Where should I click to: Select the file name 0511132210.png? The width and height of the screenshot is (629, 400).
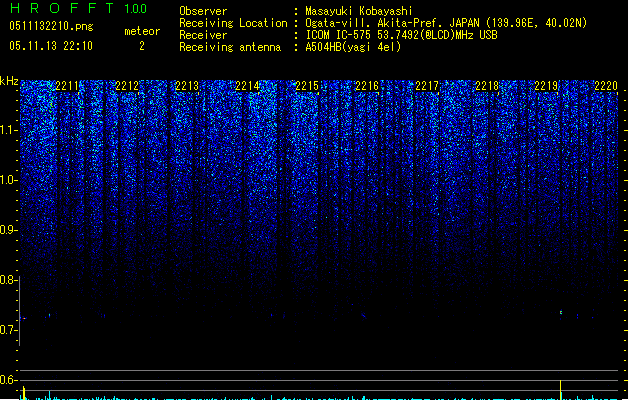click(x=51, y=26)
